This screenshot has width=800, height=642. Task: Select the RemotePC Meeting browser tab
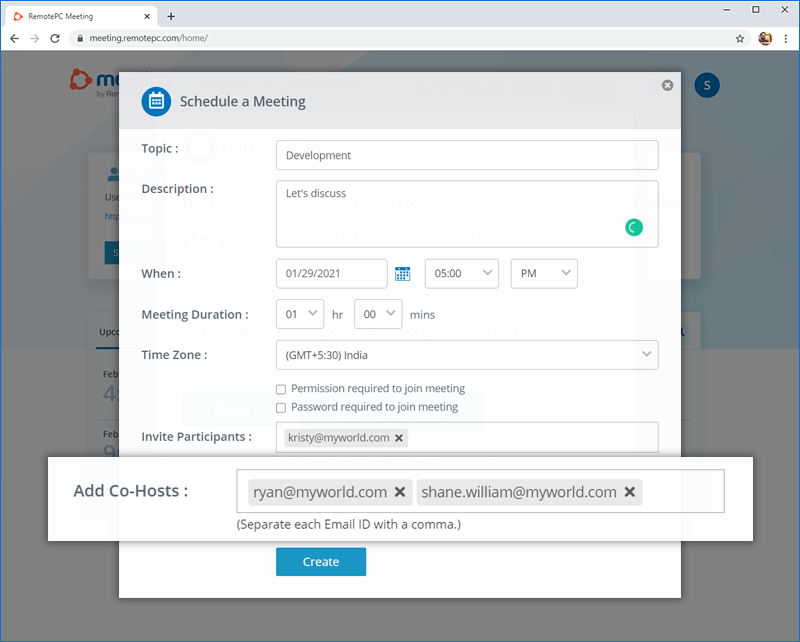click(x=79, y=16)
